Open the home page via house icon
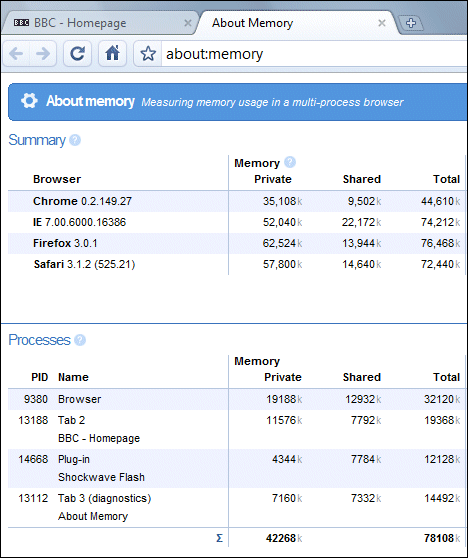The height and width of the screenshot is (558, 468). (112, 54)
